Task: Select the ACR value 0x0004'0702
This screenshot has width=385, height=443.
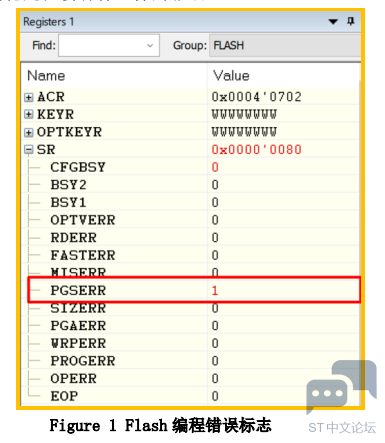Action: (x=256, y=97)
